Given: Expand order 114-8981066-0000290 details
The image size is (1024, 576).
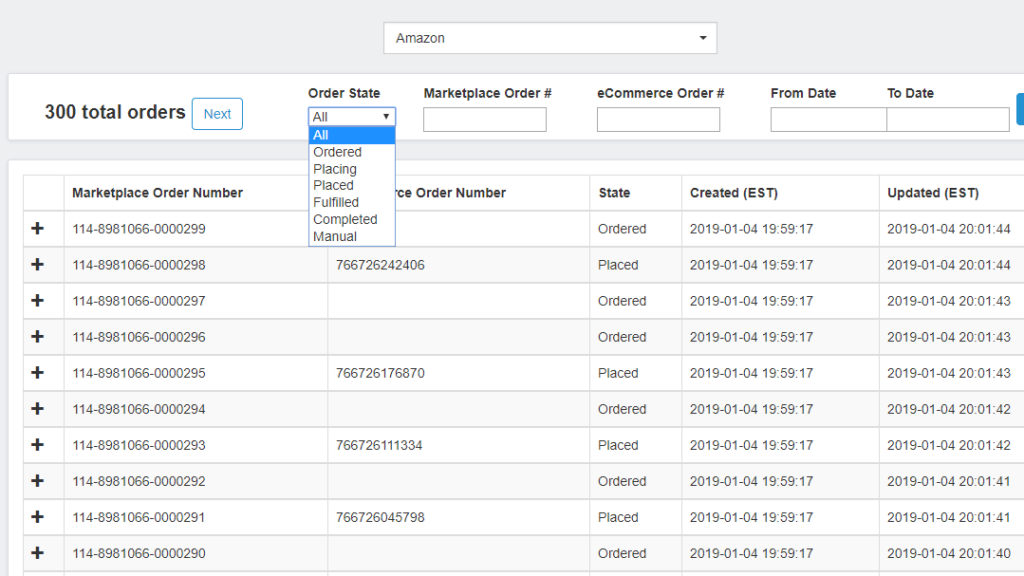Looking at the screenshot, I should tap(40, 553).
